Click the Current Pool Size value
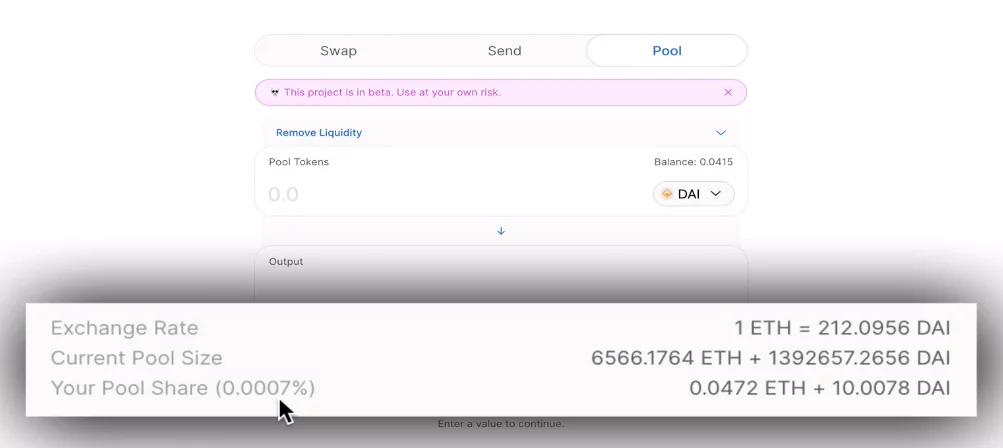The image size is (1003, 448). pyautogui.click(x=770, y=358)
